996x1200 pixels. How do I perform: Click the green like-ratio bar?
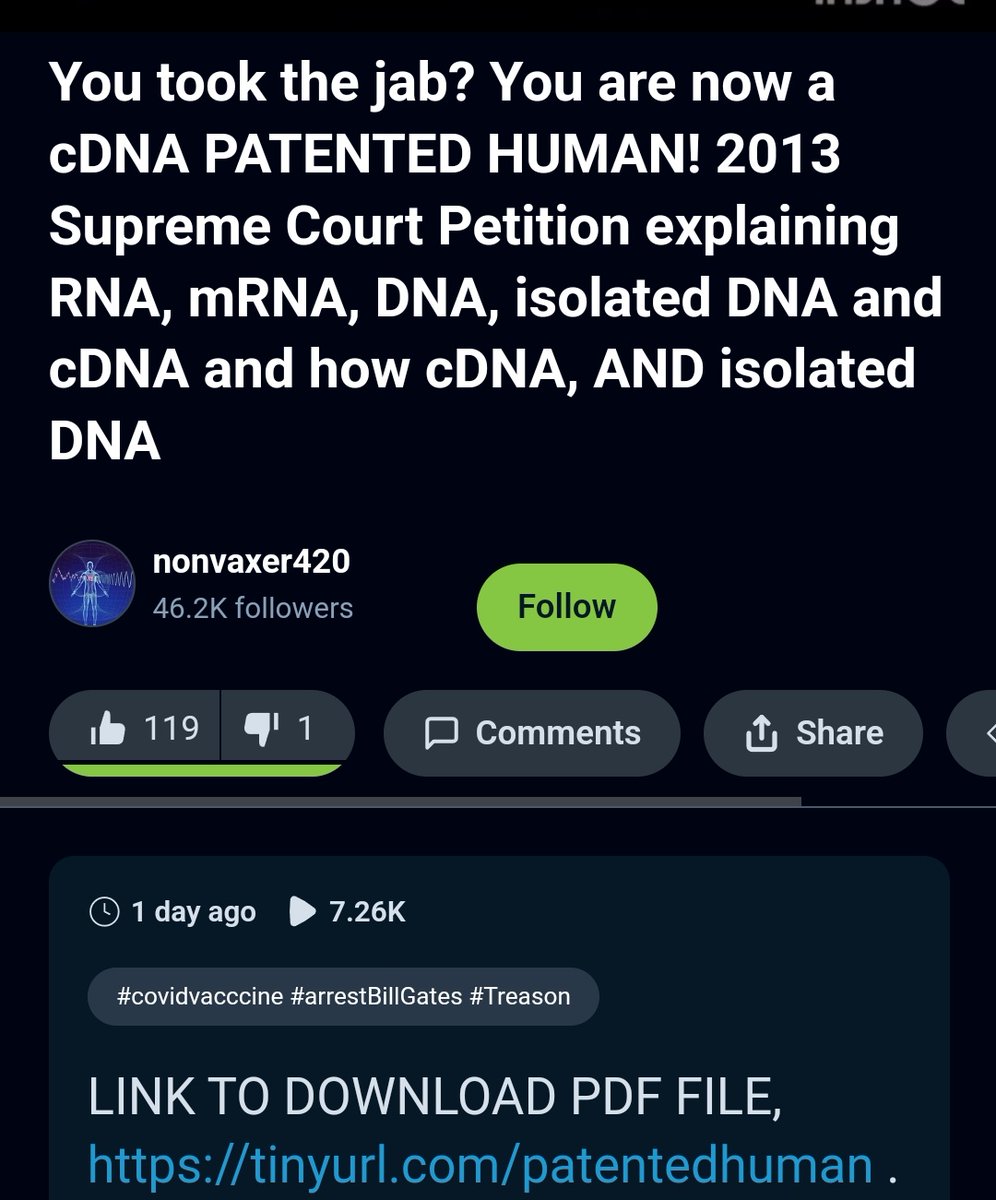[x=201, y=769]
